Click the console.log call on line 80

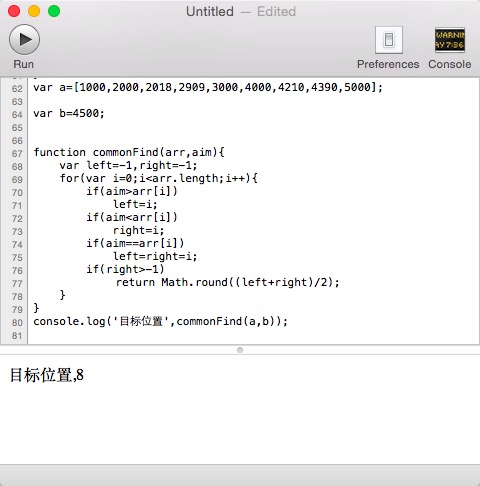[160, 322]
